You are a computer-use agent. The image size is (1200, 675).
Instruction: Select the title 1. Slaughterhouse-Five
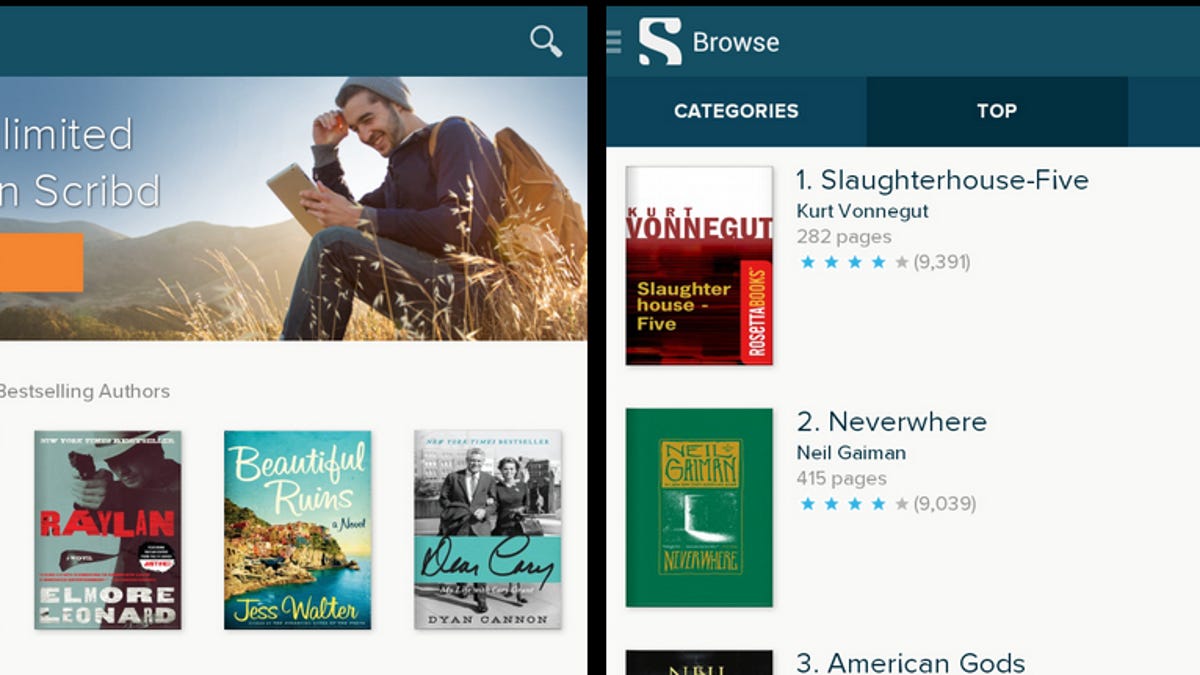pyautogui.click(x=942, y=180)
